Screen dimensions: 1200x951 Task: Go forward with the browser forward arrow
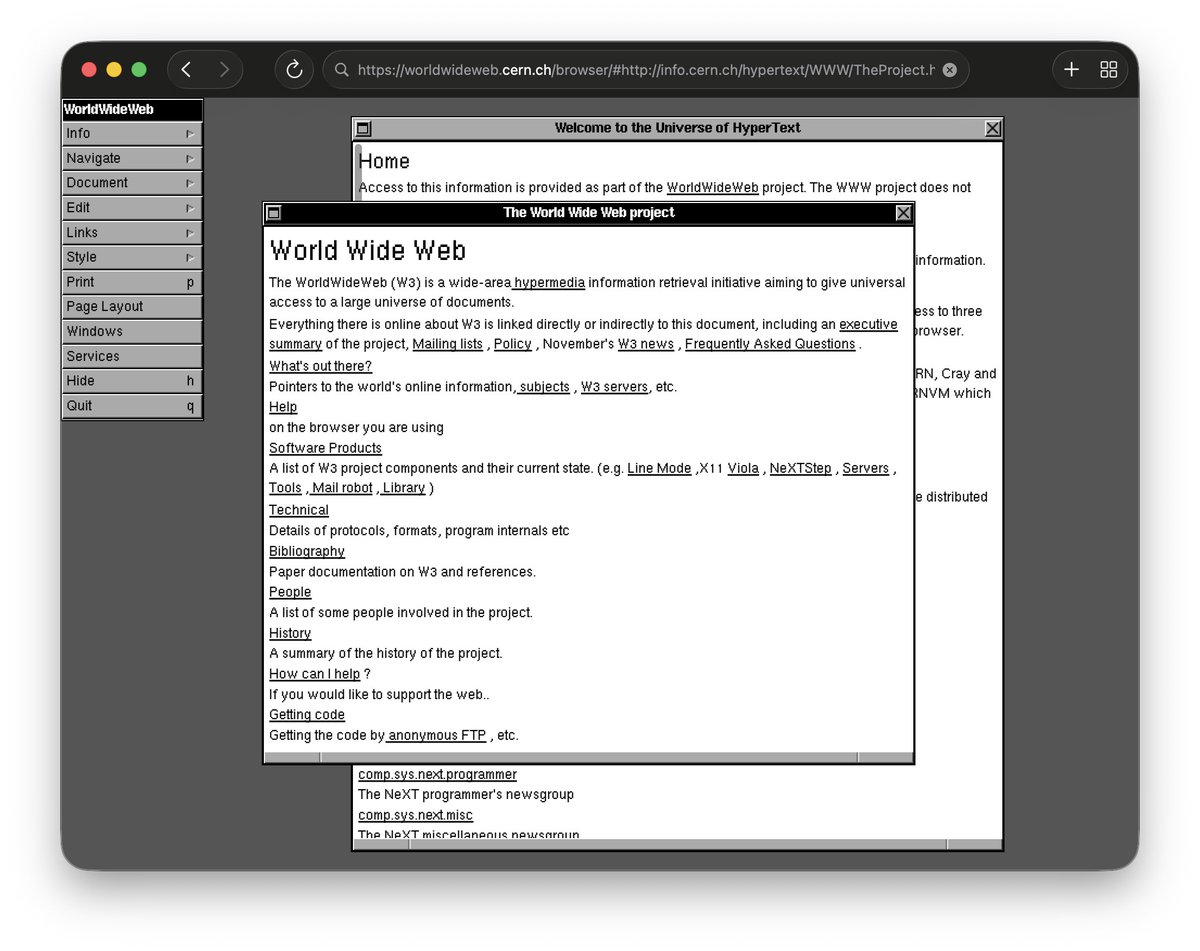click(x=224, y=69)
